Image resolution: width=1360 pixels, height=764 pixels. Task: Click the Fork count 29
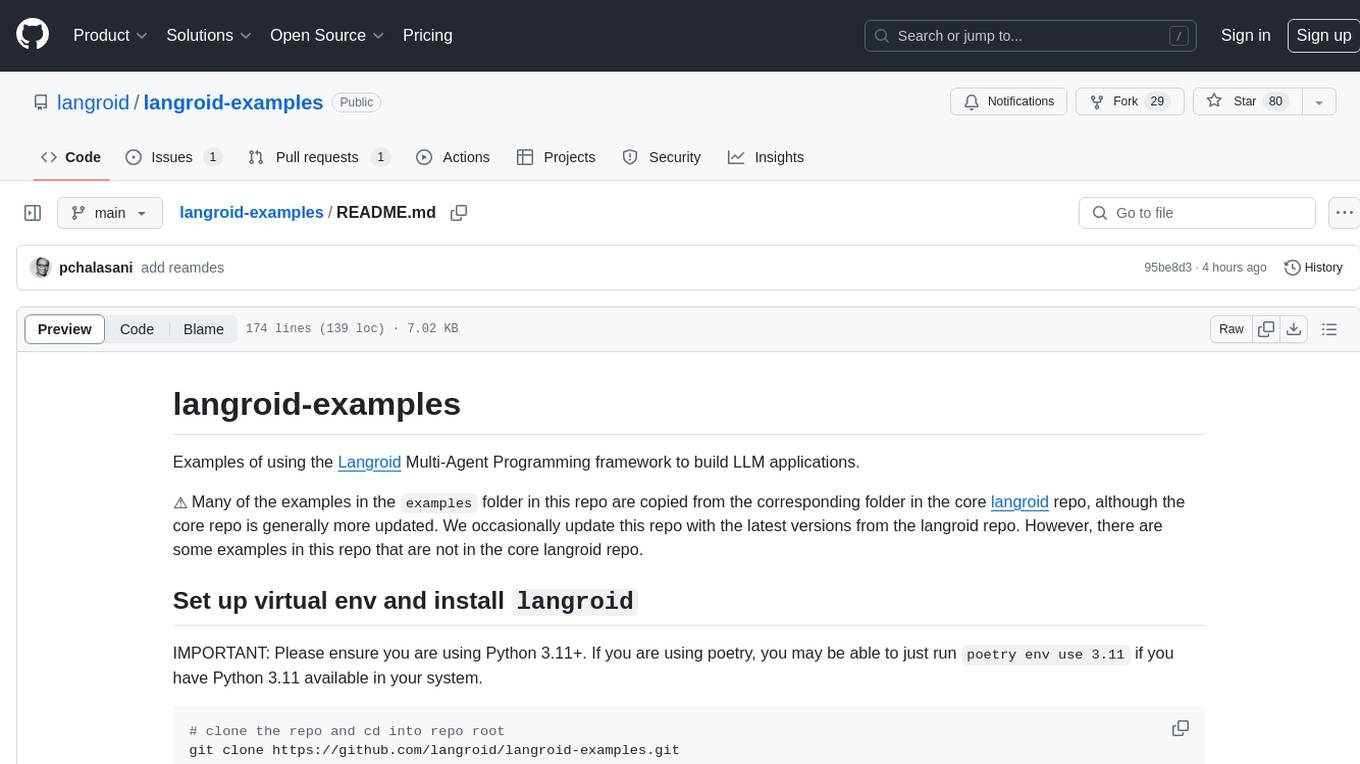tap(1158, 102)
